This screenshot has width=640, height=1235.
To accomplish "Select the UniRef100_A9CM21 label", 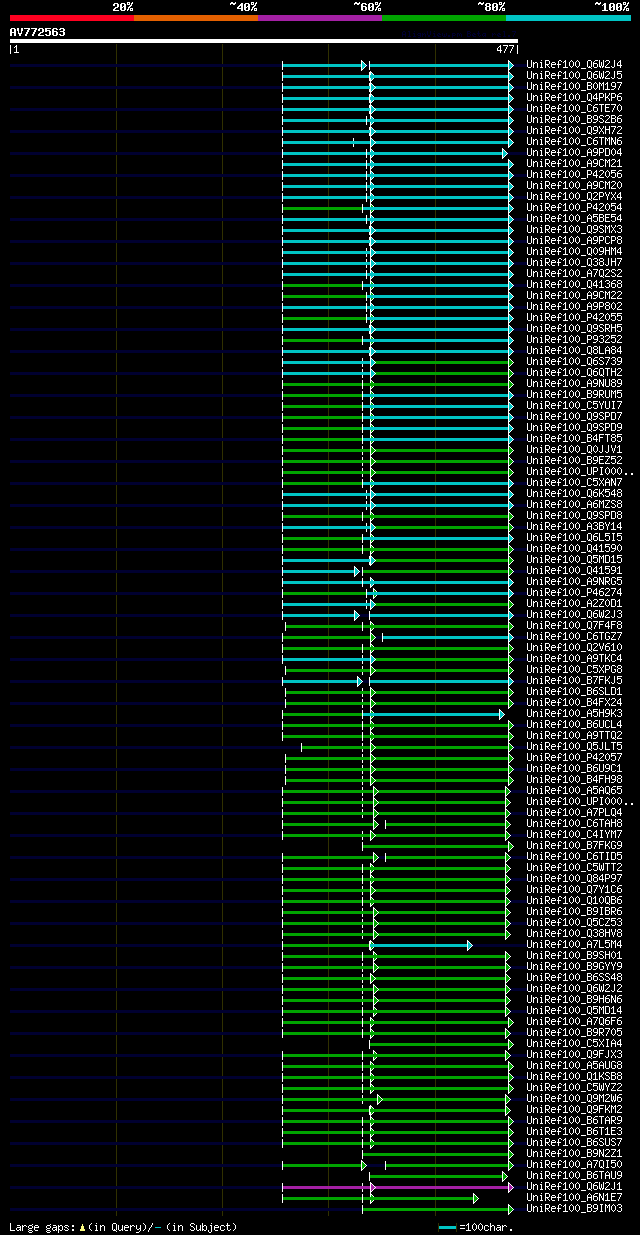I will (574, 164).
